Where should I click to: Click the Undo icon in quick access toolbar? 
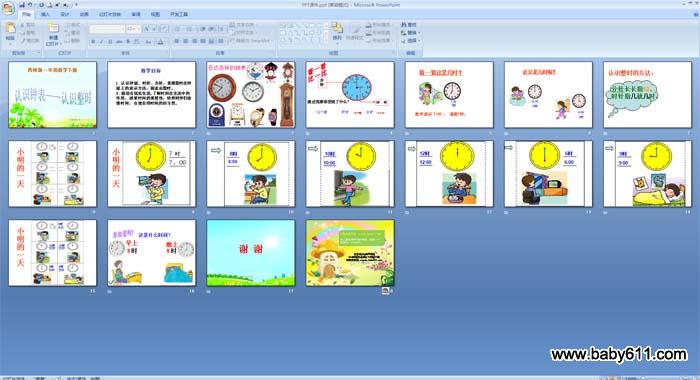pyautogui.click(x=30, y=5)
